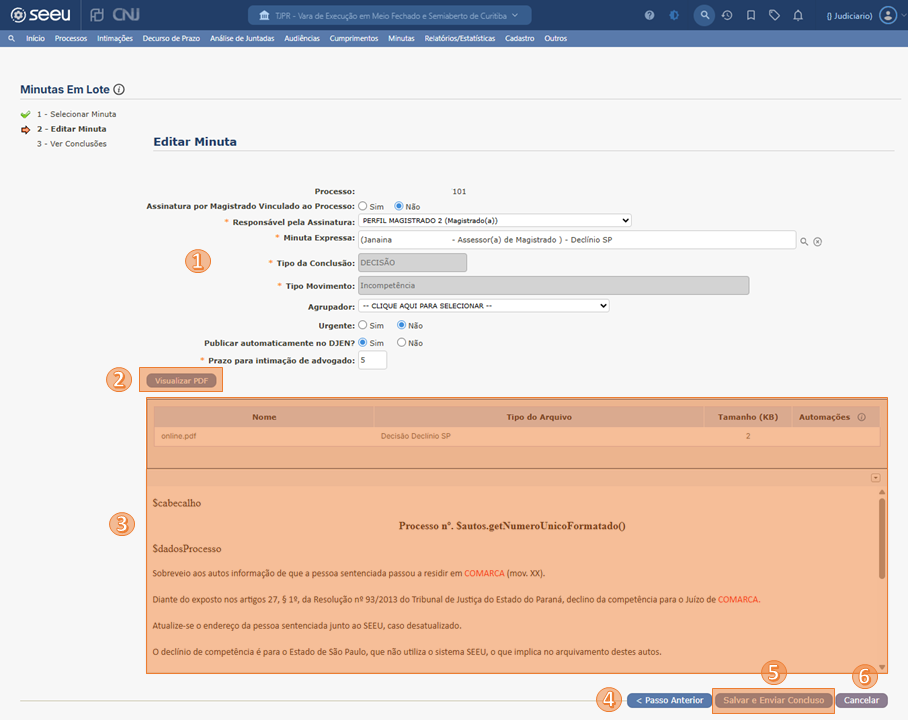Click the tag icon in header

click(774, 16)
